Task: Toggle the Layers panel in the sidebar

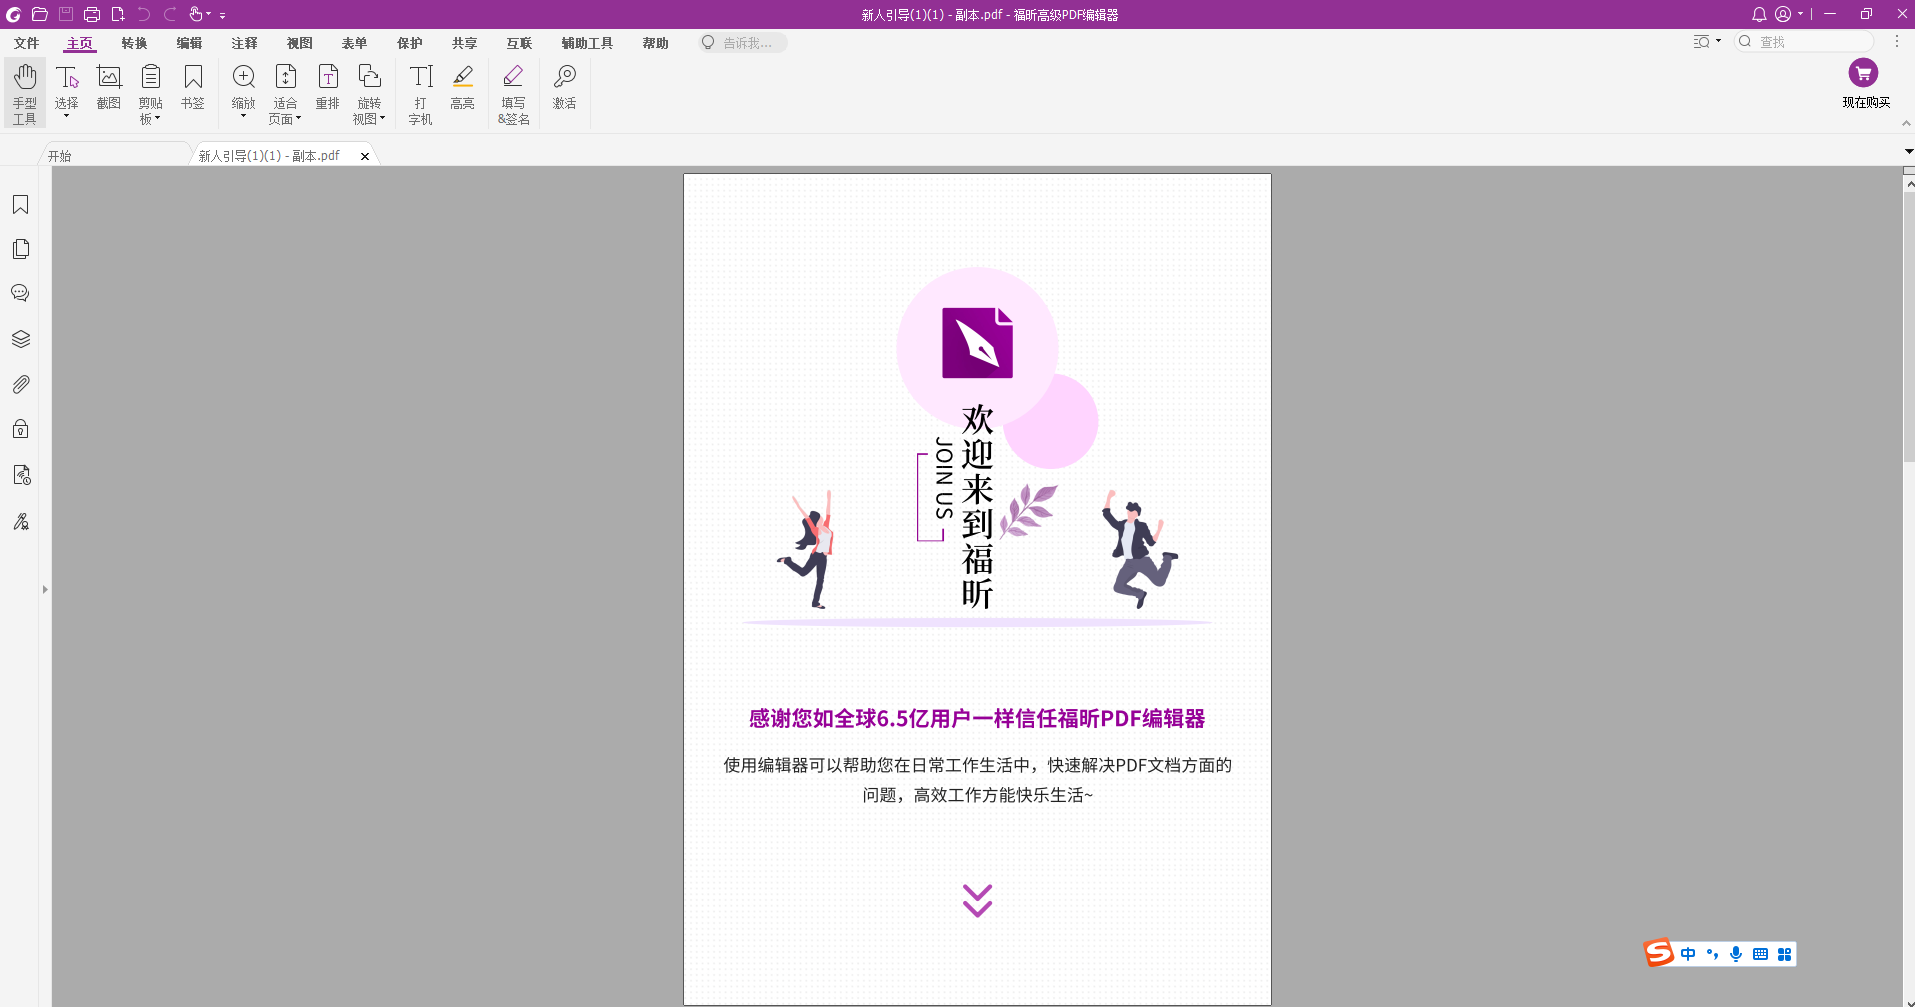Action: (x=20, y=339)
